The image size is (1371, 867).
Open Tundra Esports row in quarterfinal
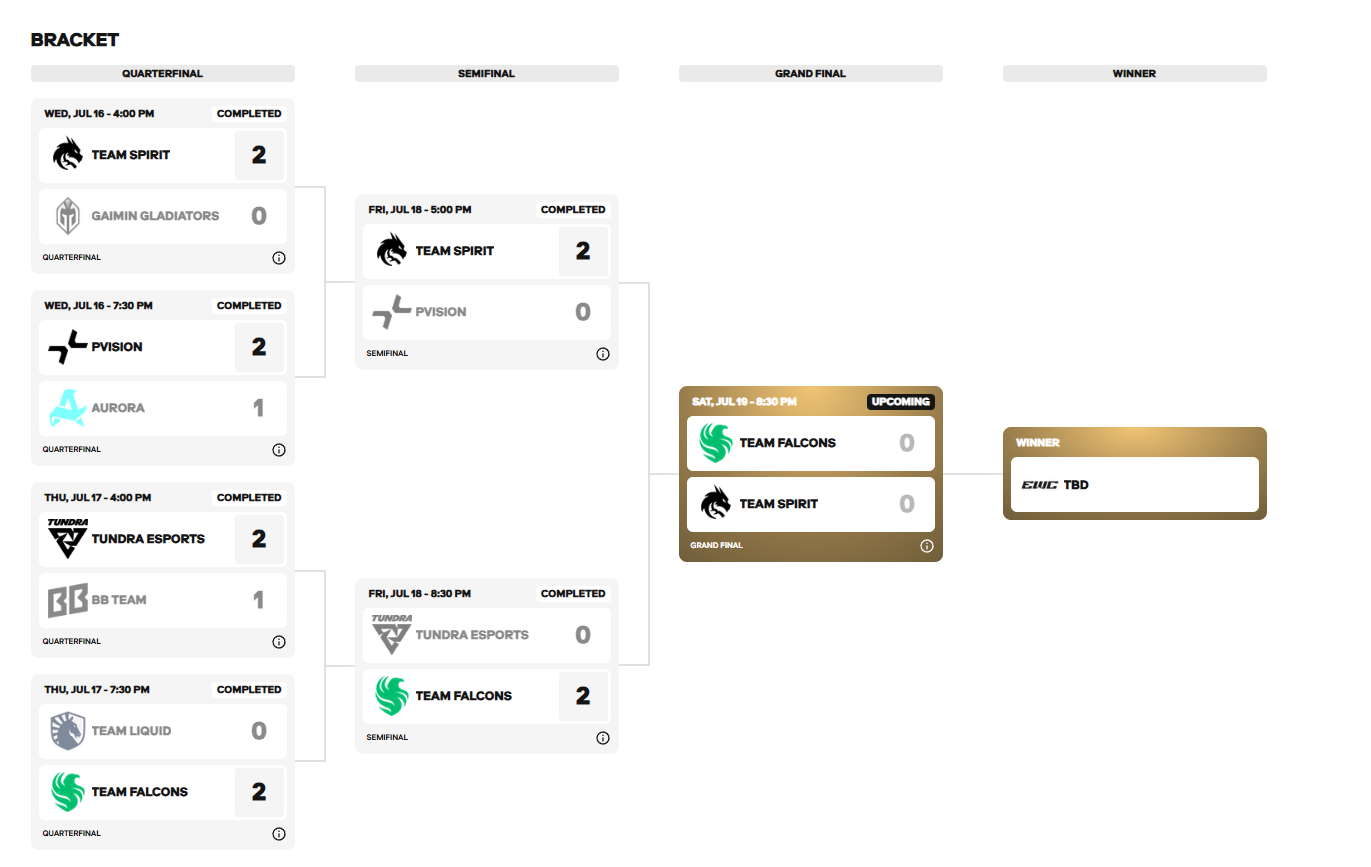pos(163,539)
